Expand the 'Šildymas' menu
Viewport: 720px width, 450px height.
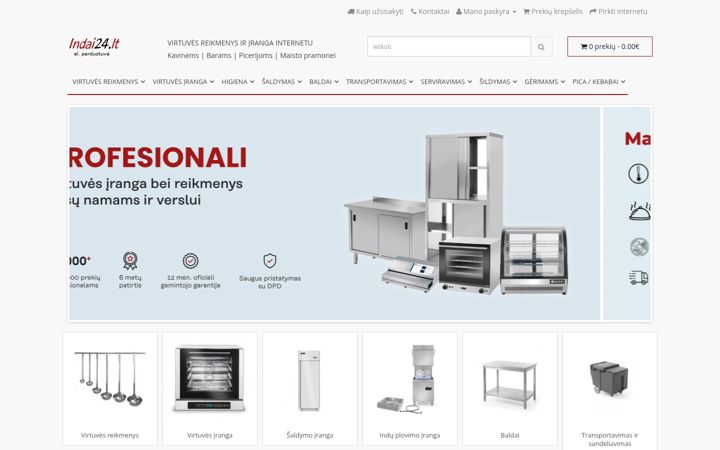pos(498,82)
